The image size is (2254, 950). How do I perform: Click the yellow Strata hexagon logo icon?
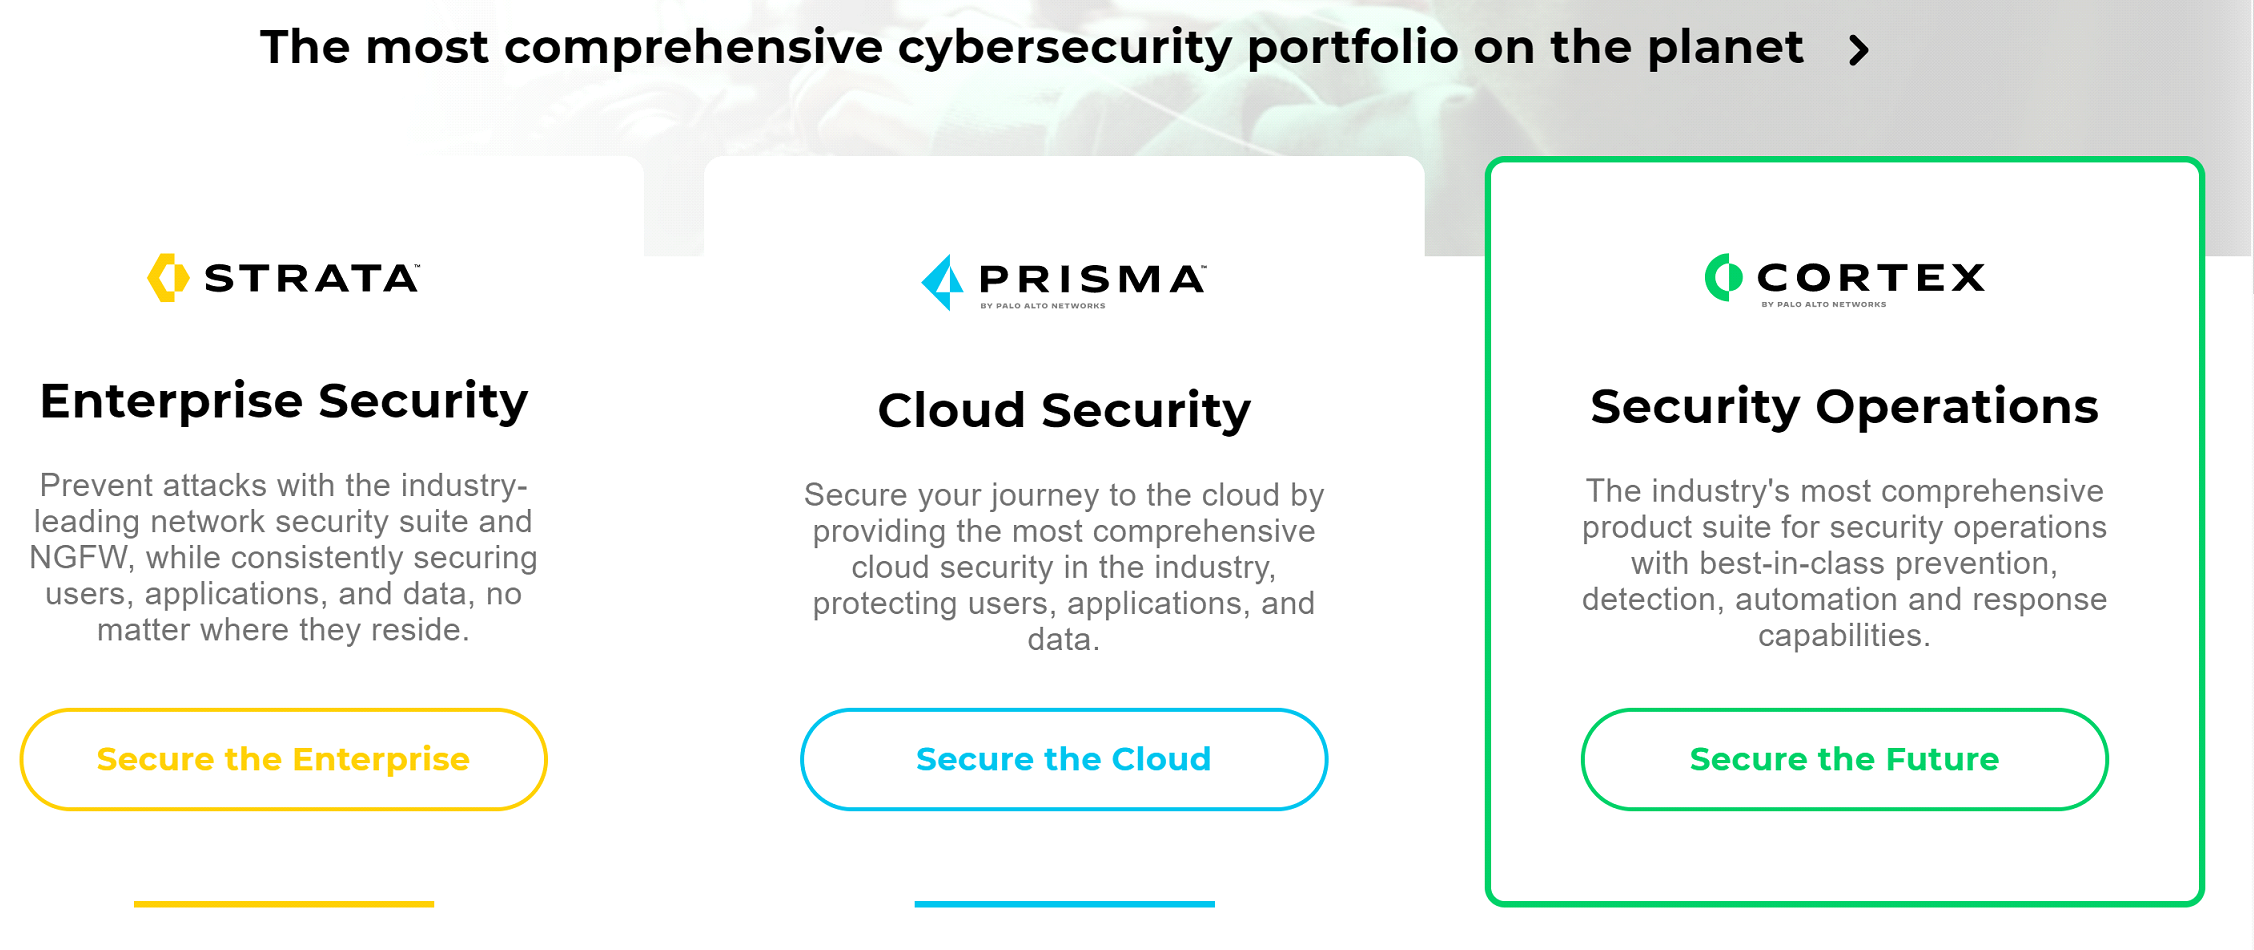[x=168, y=277]
